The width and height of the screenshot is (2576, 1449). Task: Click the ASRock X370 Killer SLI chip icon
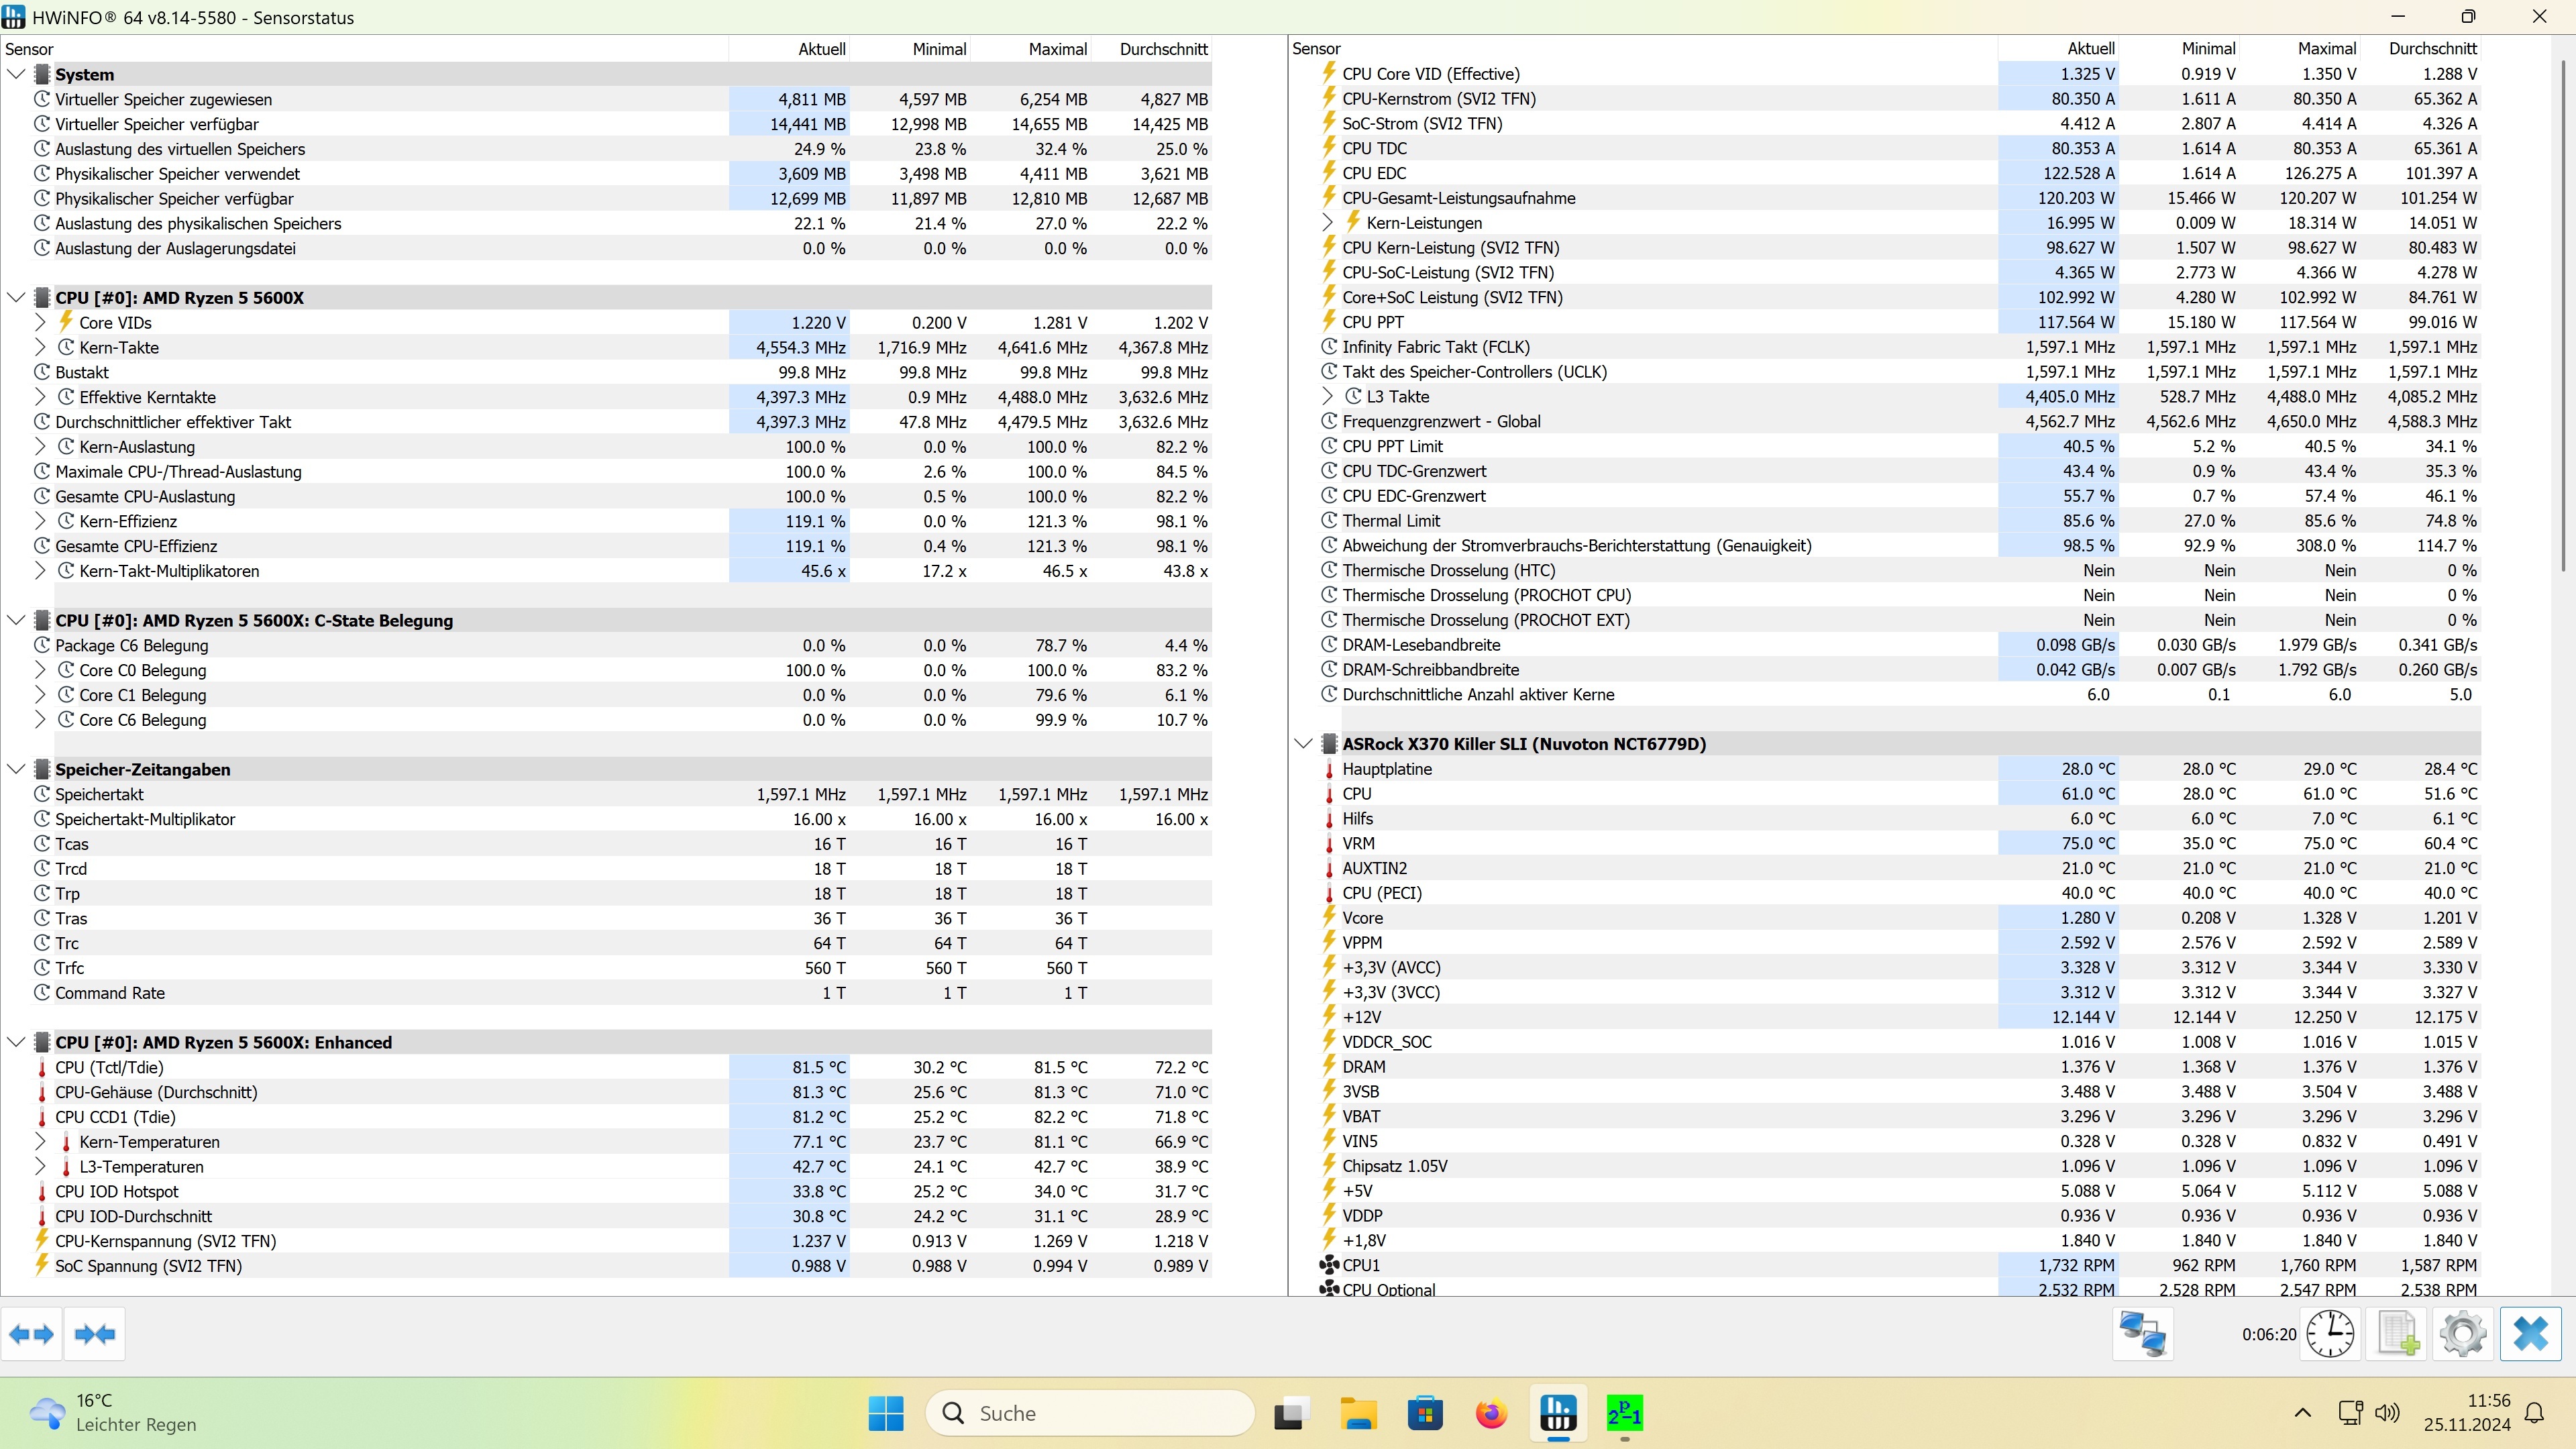tap(1329, 743)
